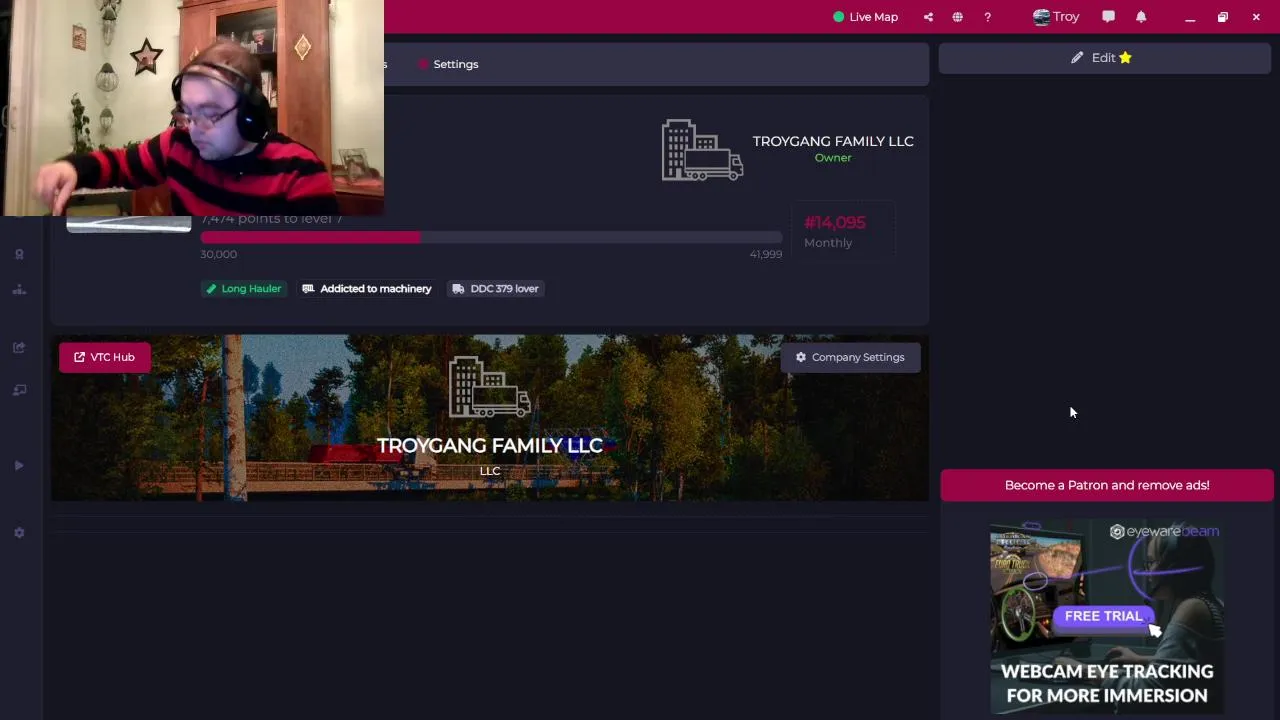Open the help question mark icon
The width and height of the screenshot is (1280, 720).
coord(987,17)
